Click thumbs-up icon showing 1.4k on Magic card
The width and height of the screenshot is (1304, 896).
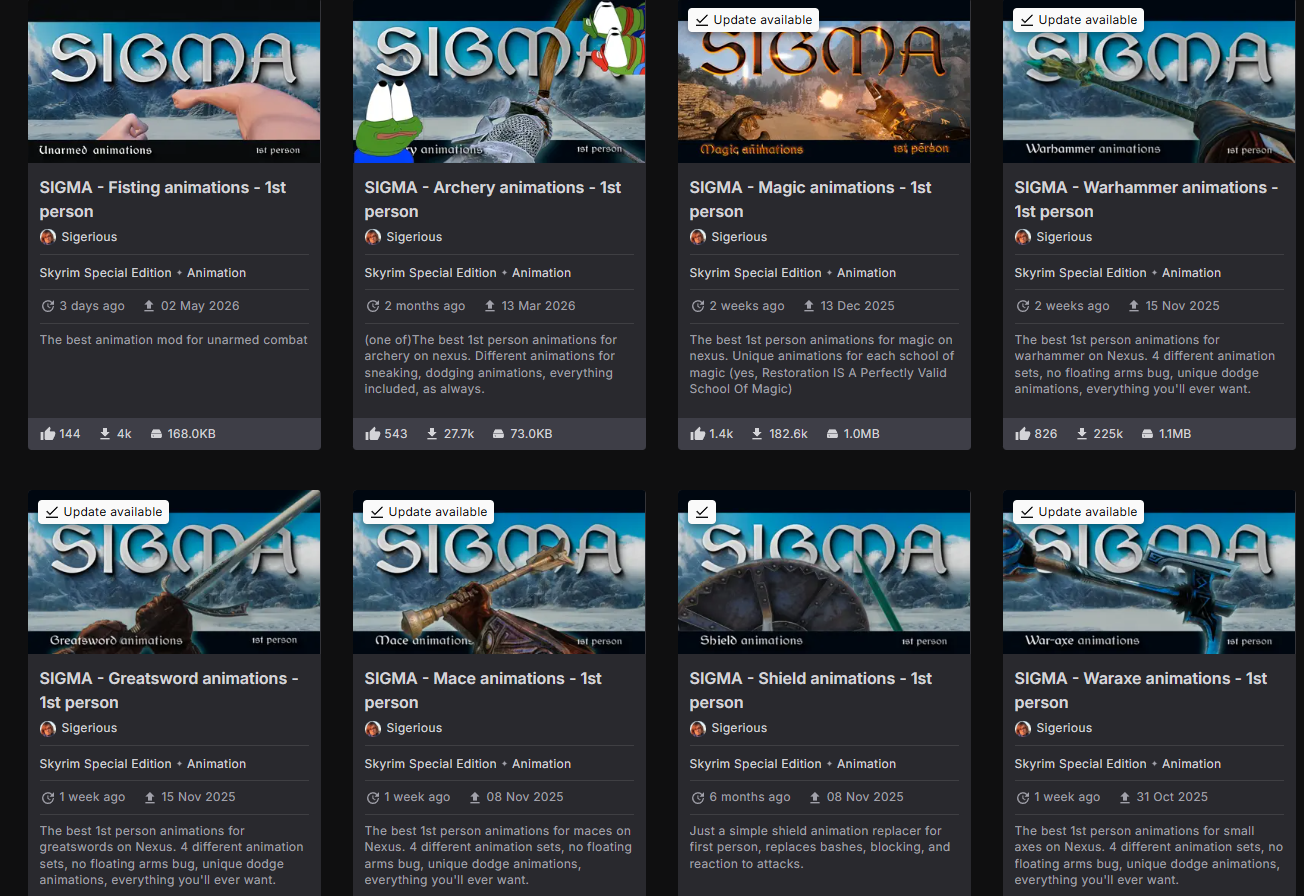pos(697,434)
